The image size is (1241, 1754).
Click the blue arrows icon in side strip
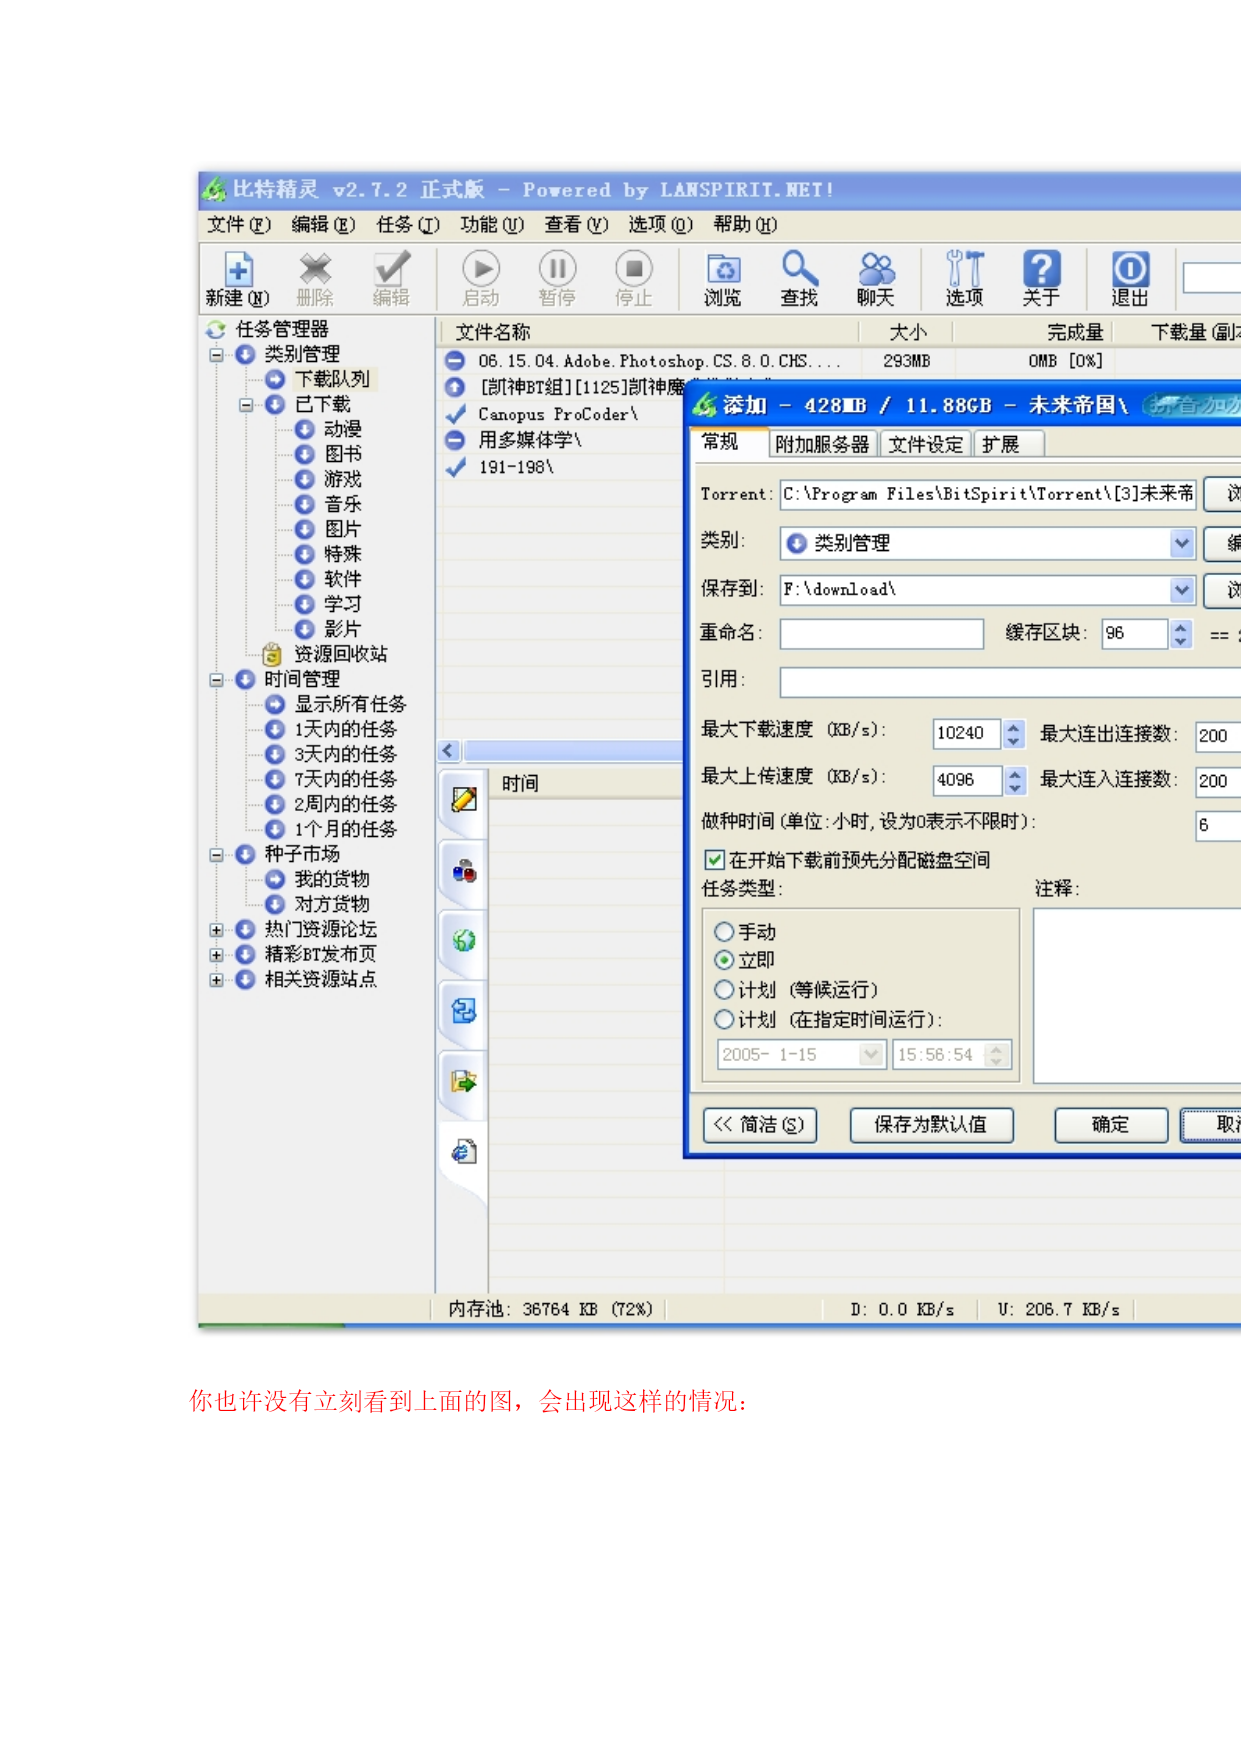[464, 1011]
